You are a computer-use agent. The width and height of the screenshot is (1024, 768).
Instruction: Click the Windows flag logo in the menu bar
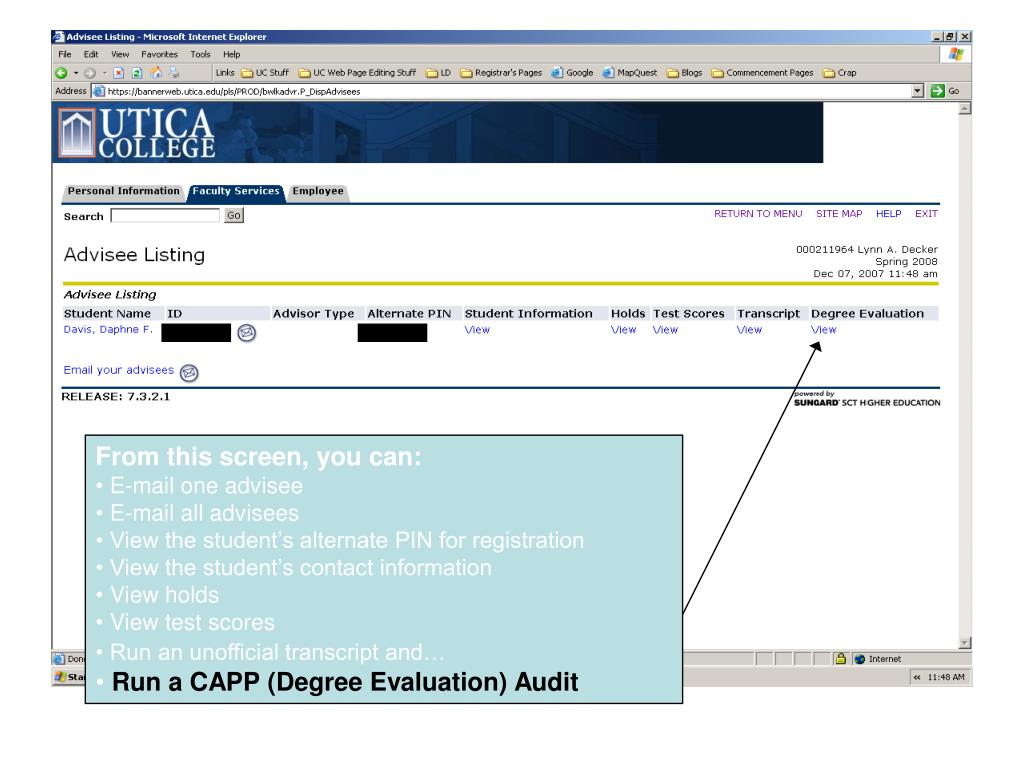(x=956, y=54)
